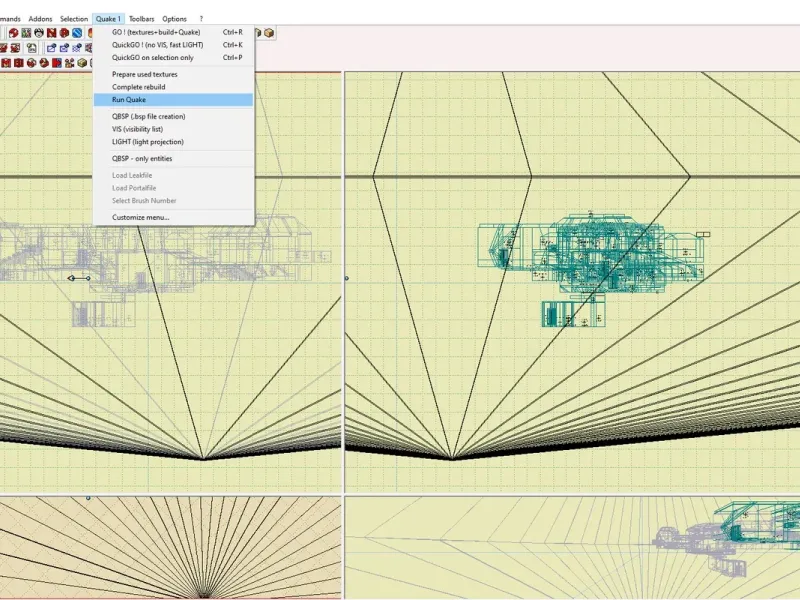Choose GO! (textures+build+Quake)

pos(173,32)
